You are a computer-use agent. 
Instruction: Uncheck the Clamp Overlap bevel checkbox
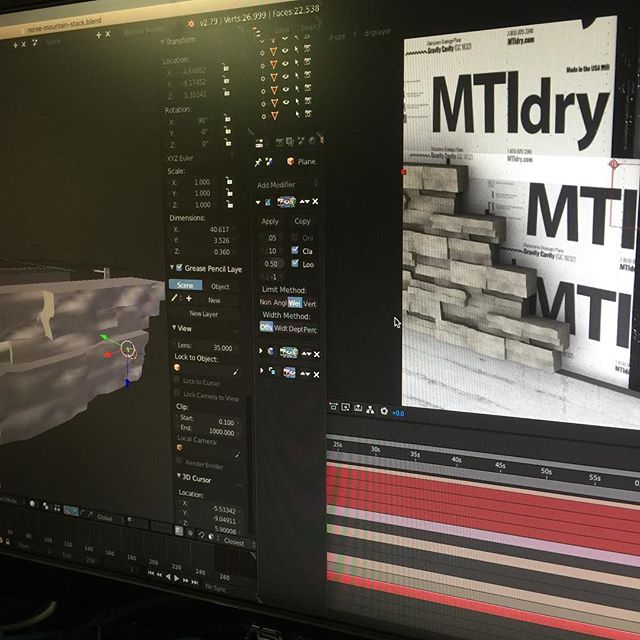tap(295, 250)
